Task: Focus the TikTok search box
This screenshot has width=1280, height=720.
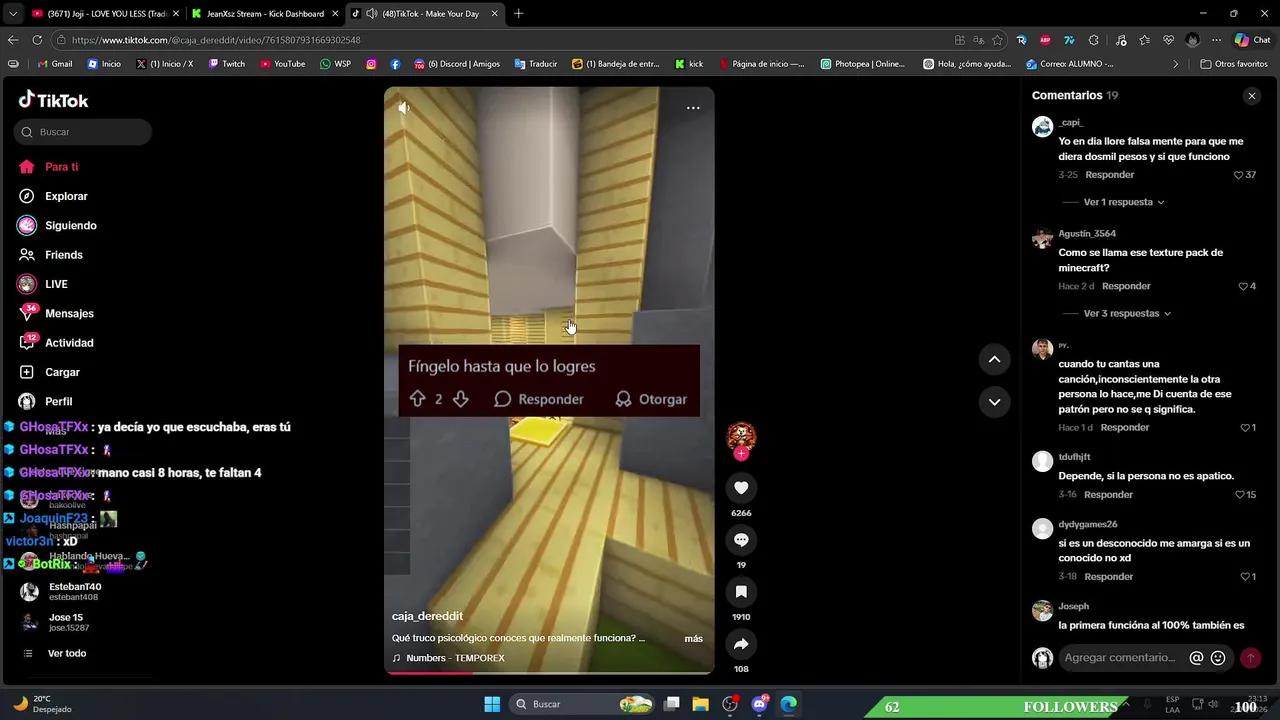Action: coord(83,132)
